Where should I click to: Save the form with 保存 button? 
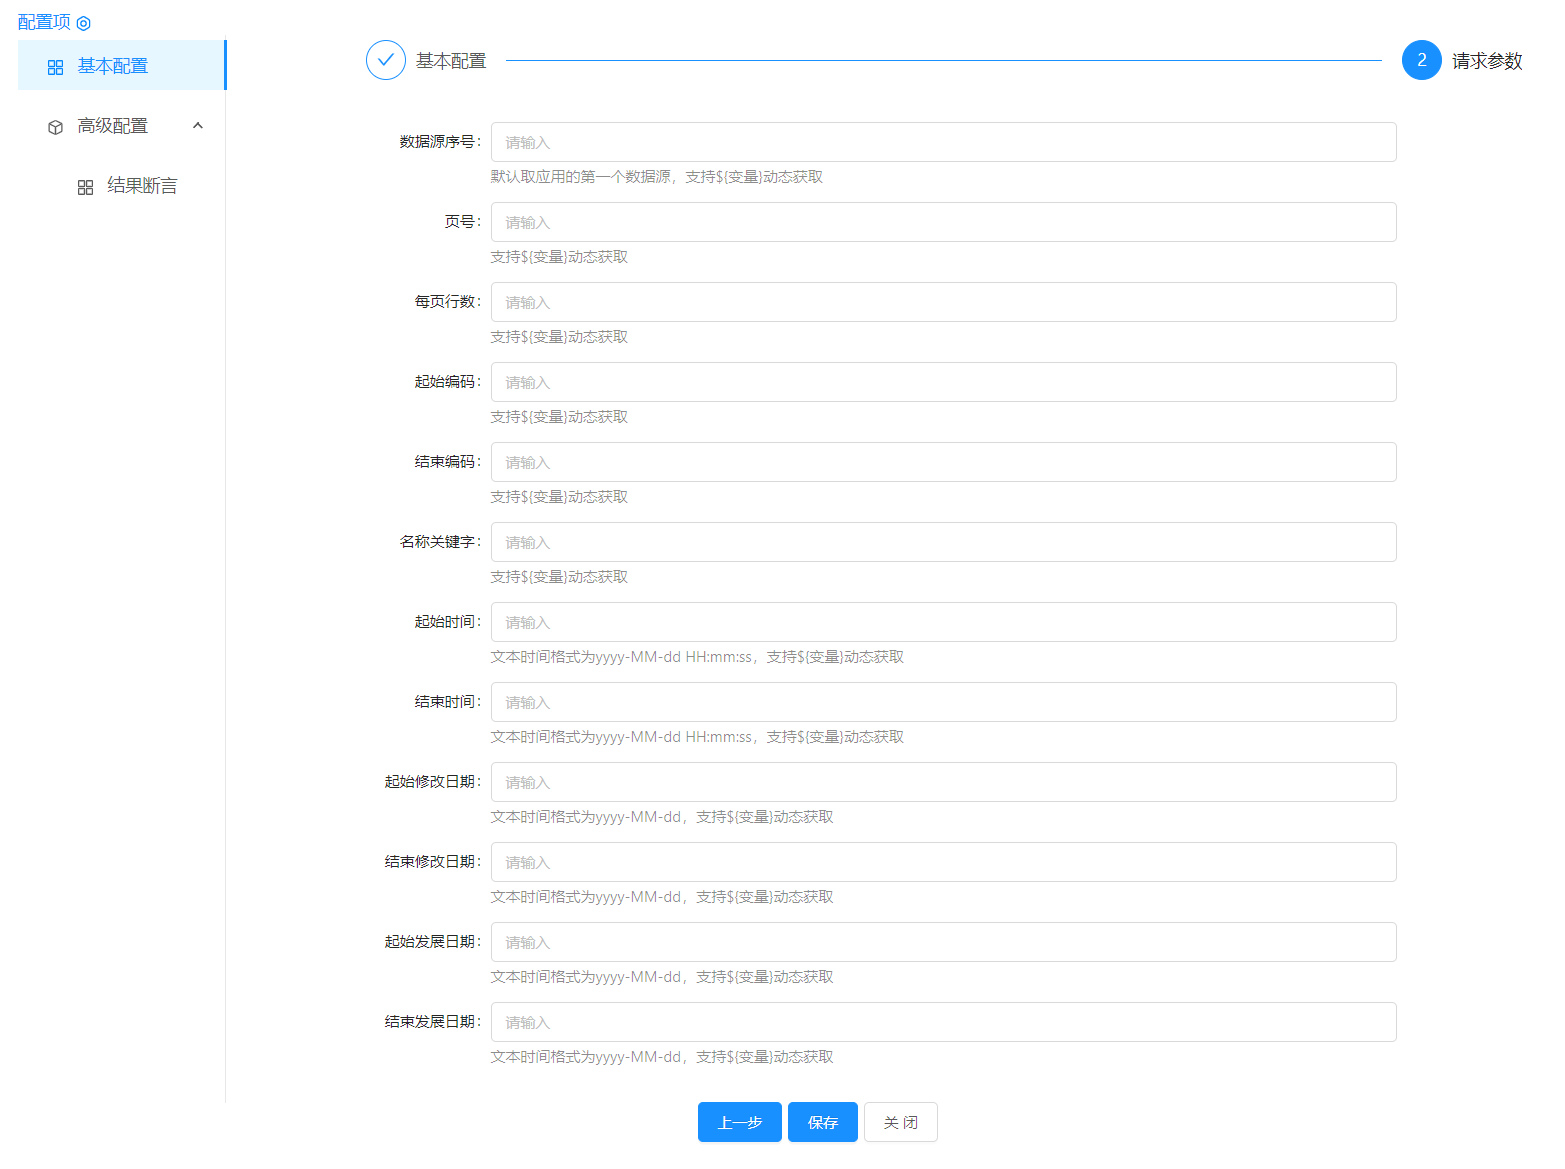coord(822,1122)
